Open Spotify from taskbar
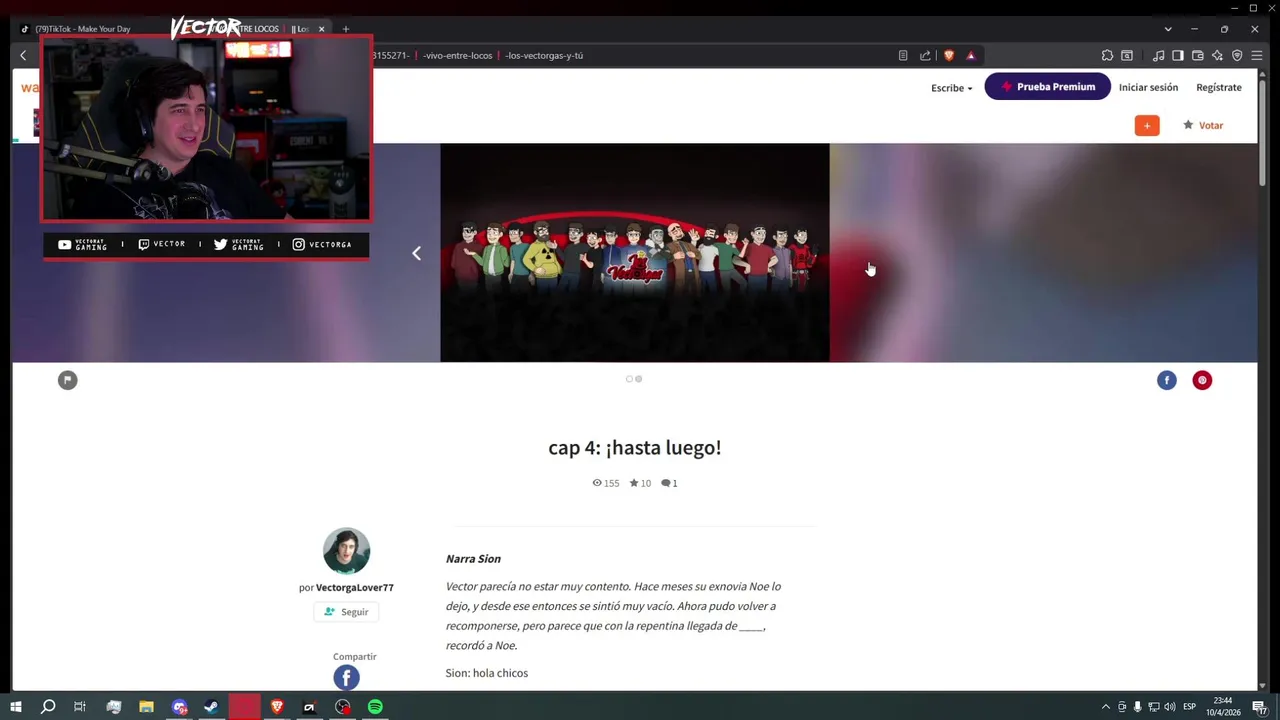The image size is (1280, 720). [375, 707]
